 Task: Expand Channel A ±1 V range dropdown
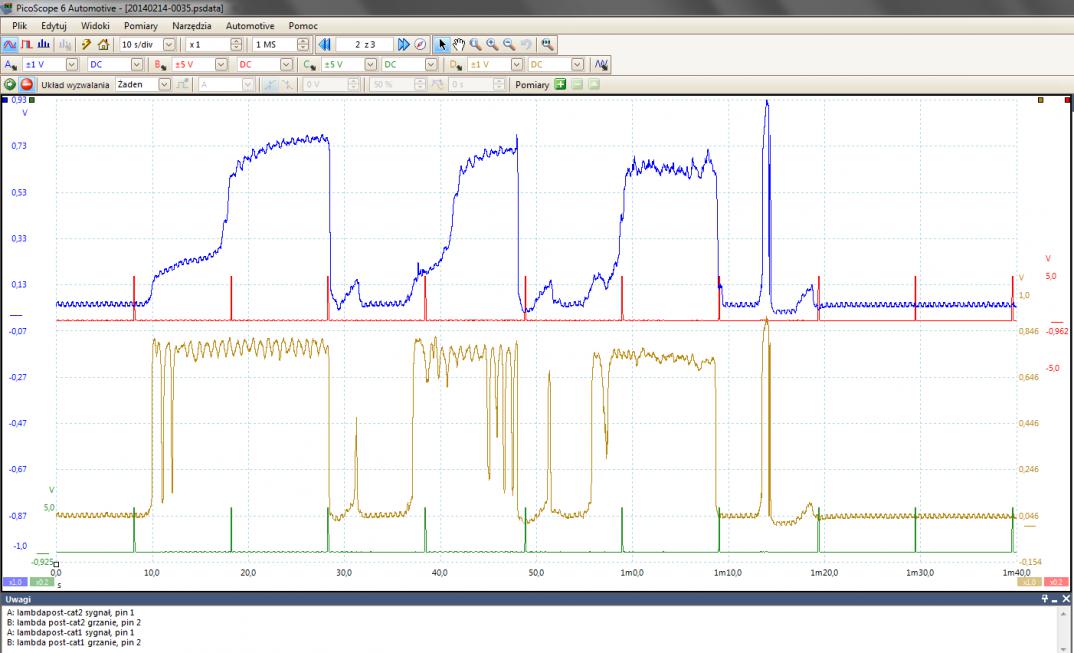(68, 65)
